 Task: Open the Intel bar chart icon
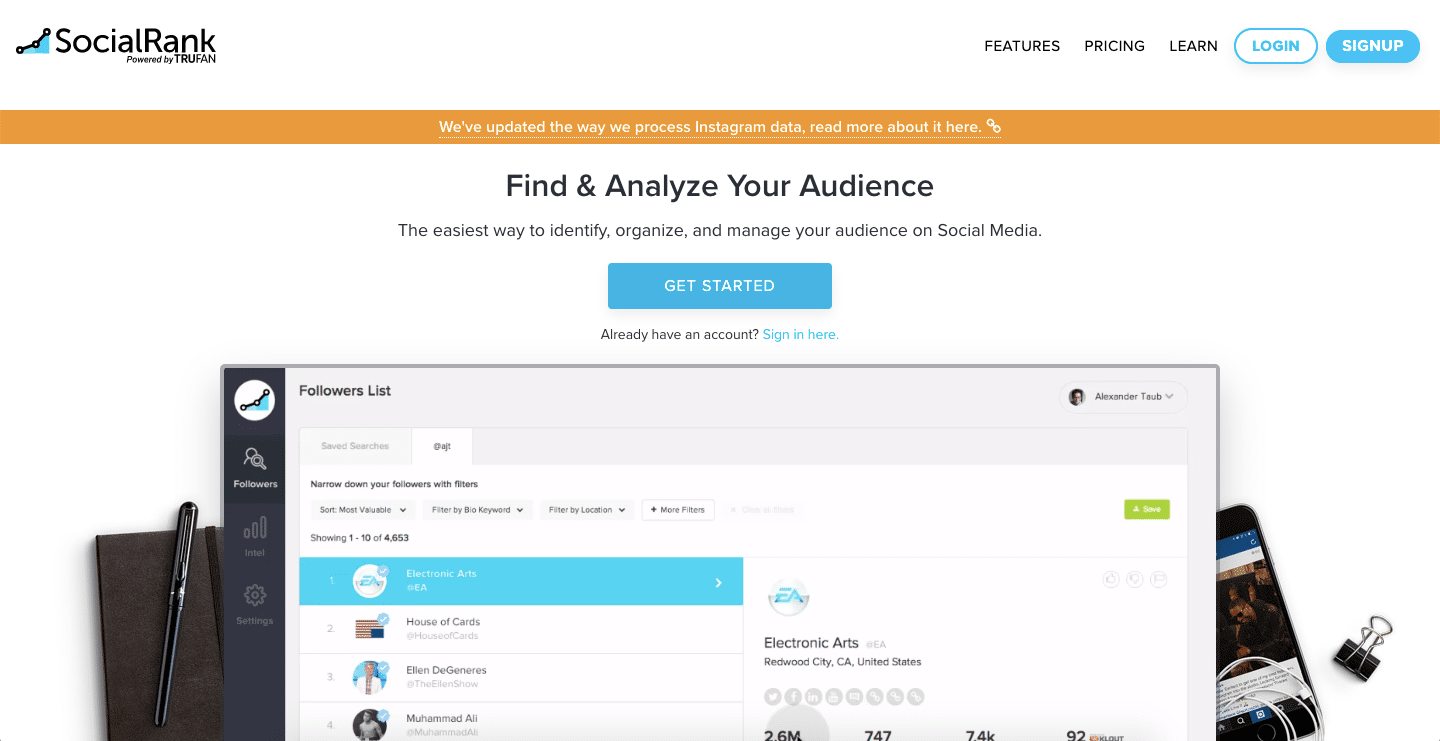point(255,535)
